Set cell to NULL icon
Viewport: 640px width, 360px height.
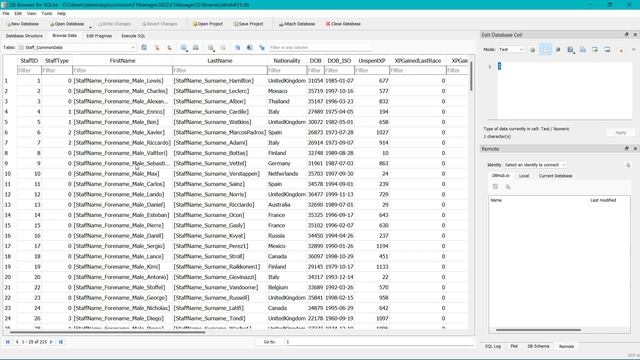(621, 49)
